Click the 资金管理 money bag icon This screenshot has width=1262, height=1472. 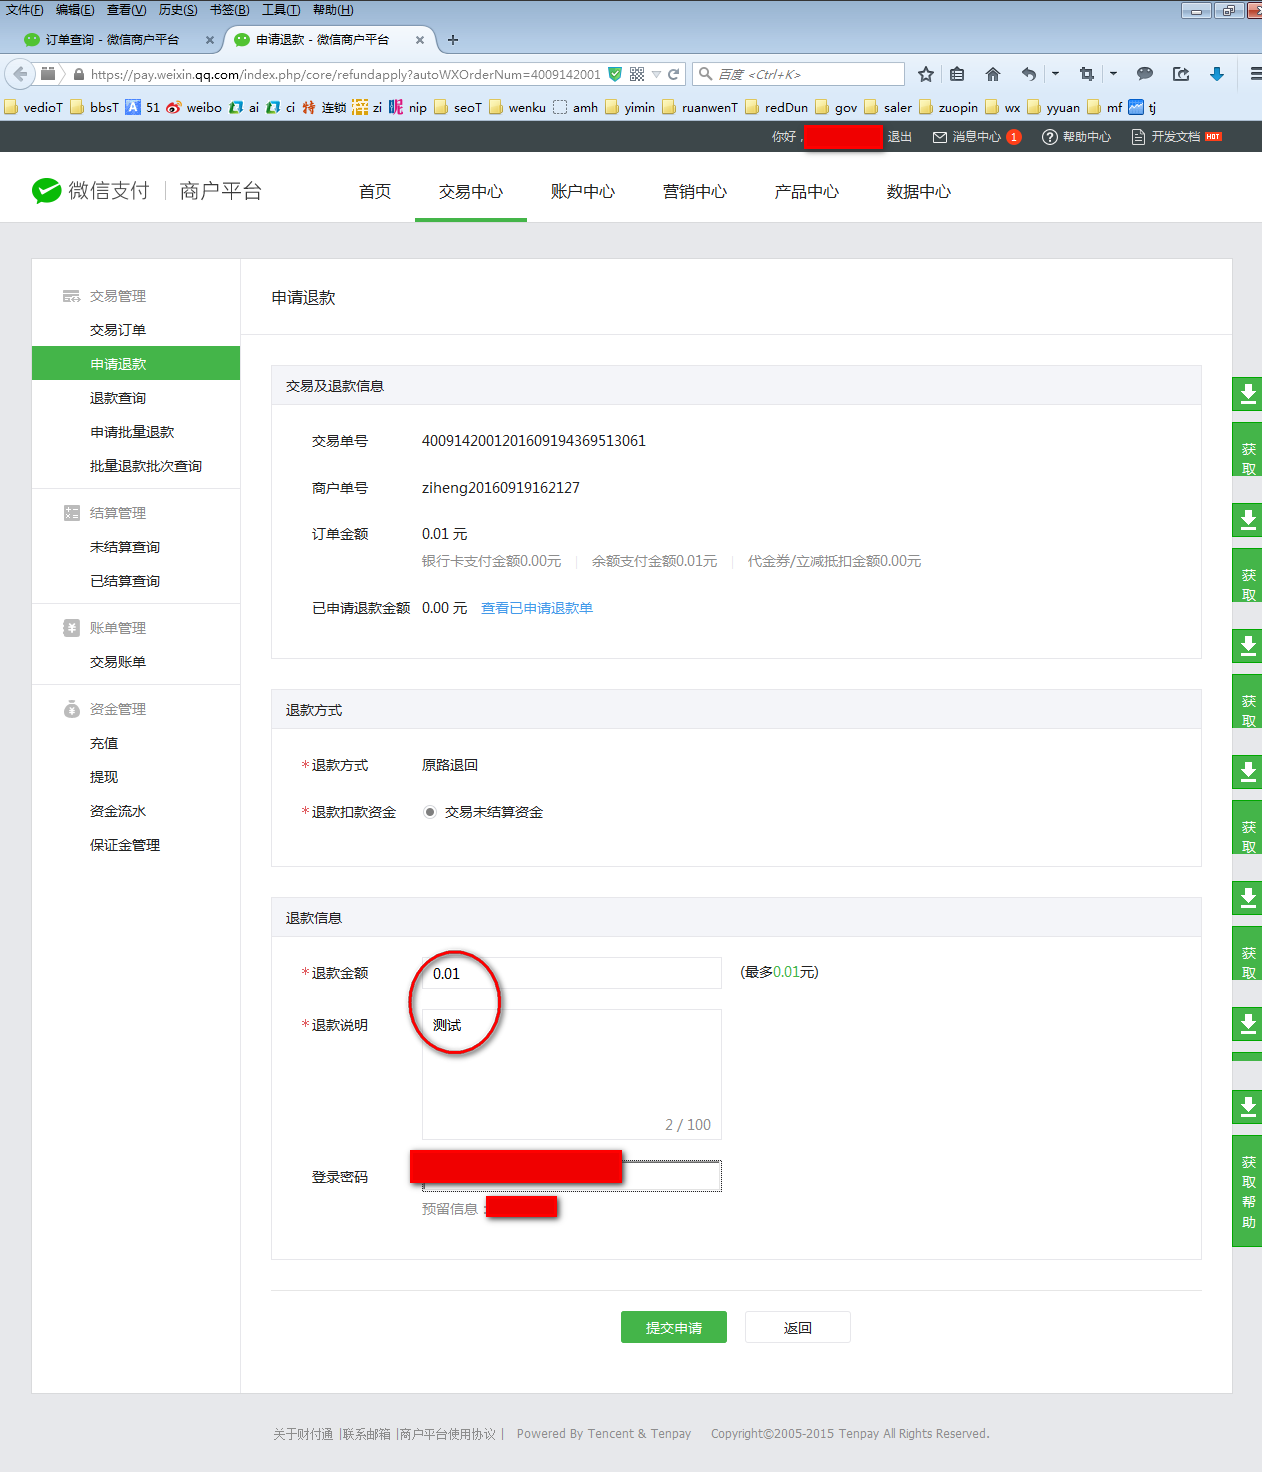click(x=71, y=709)
